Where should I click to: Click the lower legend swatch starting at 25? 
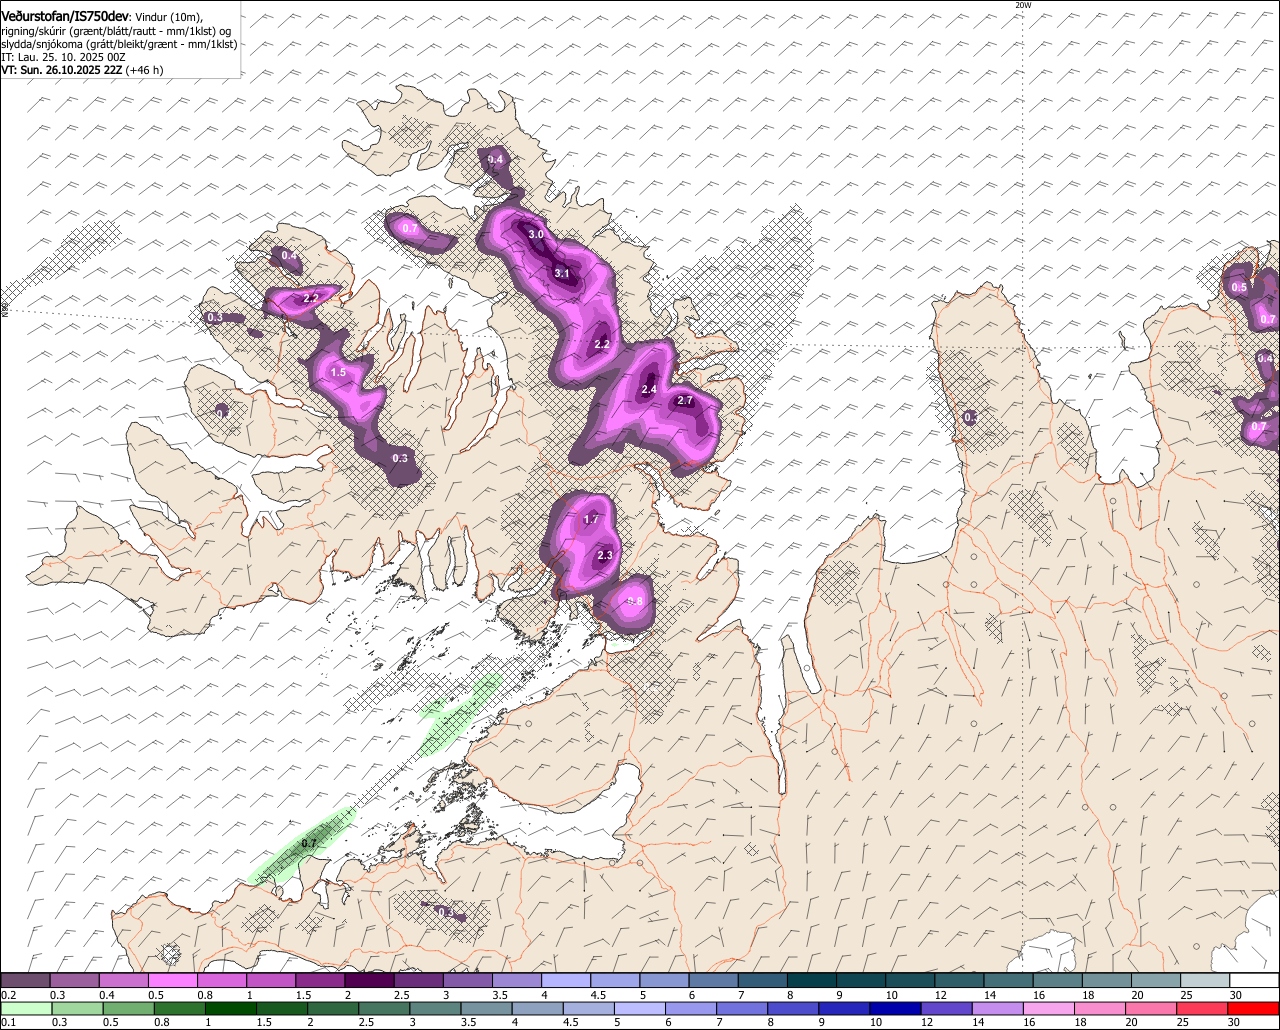pyautogui.click(x=1200, y=1008)
